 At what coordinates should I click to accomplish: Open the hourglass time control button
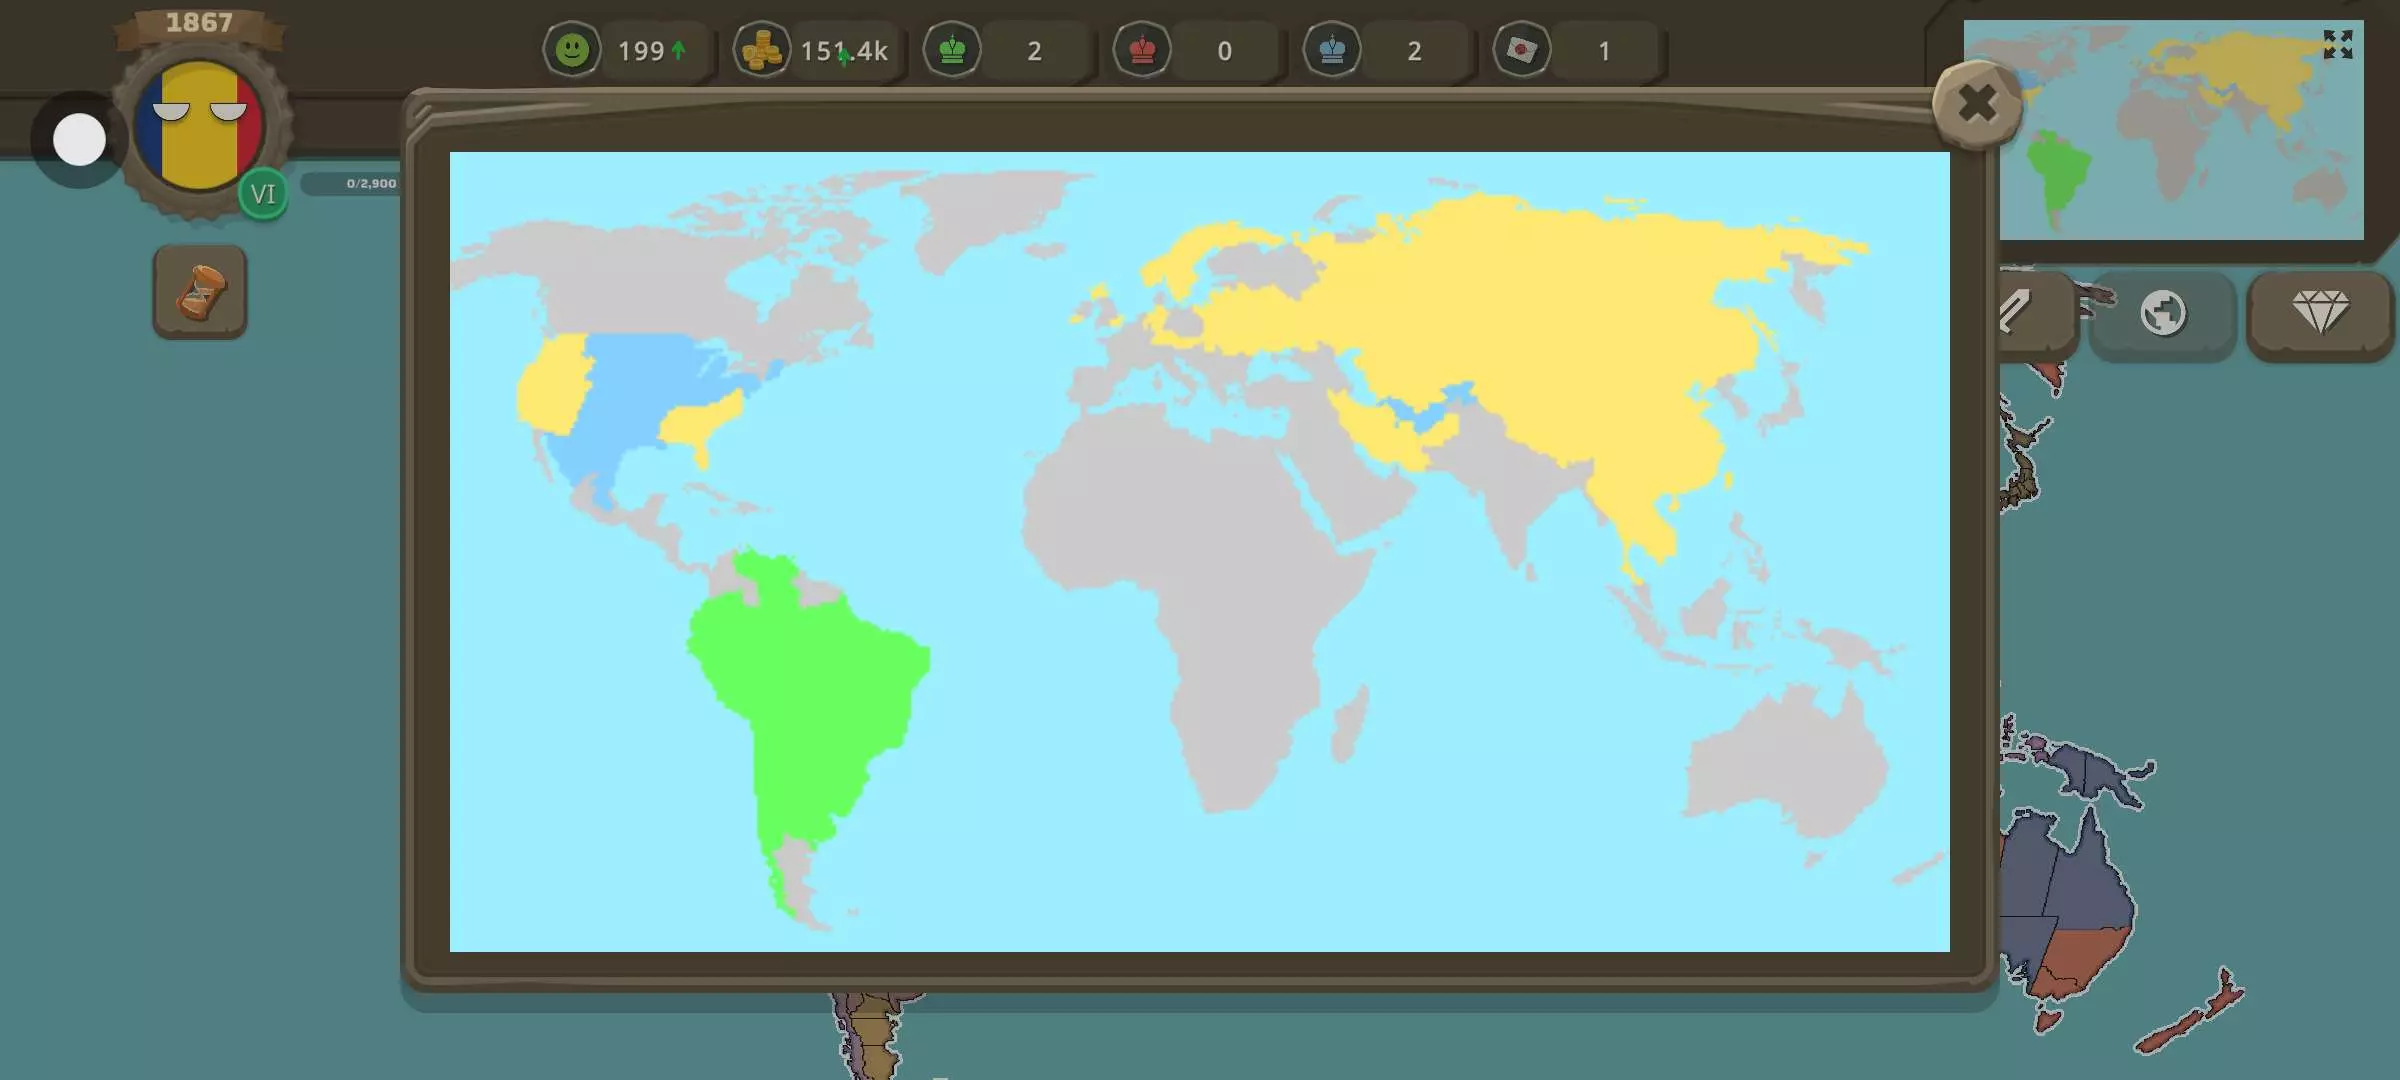pyautogui.click(x=200, y=293)
